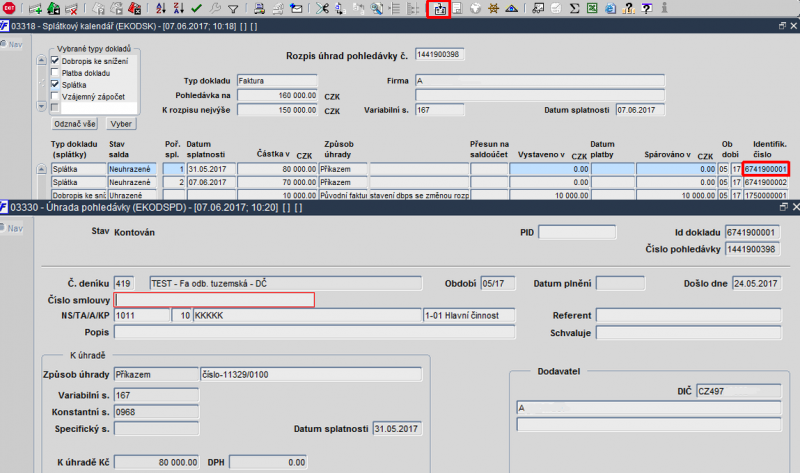This screenshot has width=800, height=473.
Task: Click the document detail icon with down arrow
Action: click(x=438, y=9)
